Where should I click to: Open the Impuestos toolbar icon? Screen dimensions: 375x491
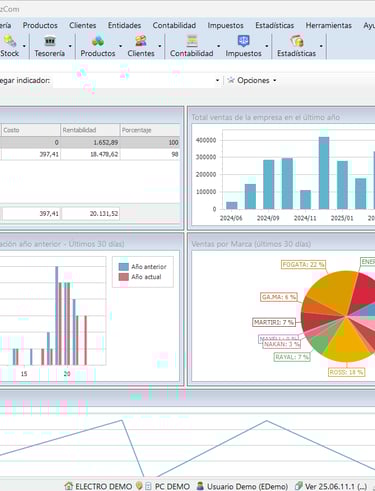click(x=243, y=41)
